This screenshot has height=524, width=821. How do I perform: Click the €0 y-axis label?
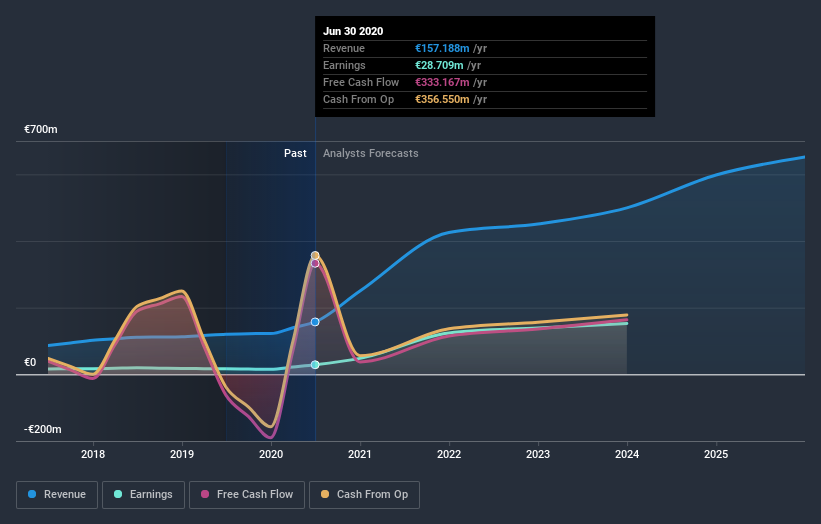[30, 362]
